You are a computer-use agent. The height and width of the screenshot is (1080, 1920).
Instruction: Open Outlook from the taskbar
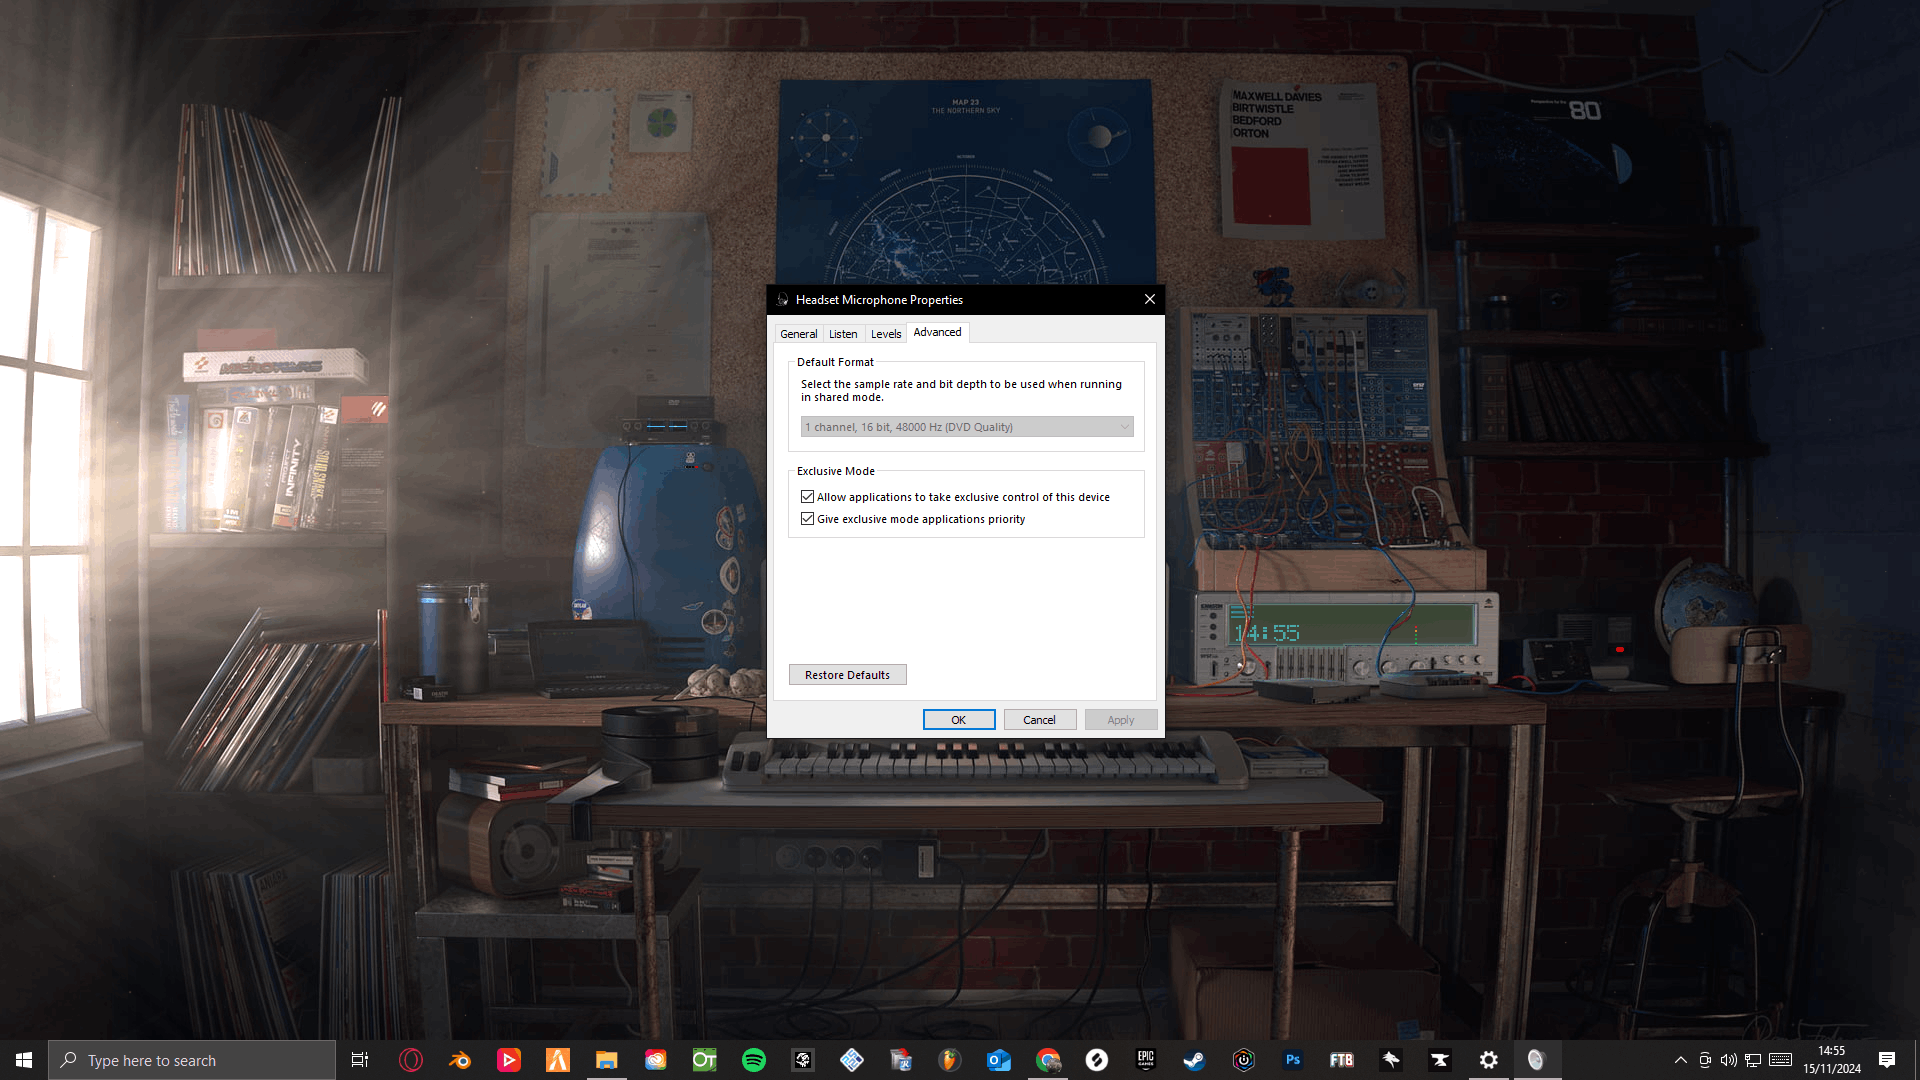[x=998, y=1060]
